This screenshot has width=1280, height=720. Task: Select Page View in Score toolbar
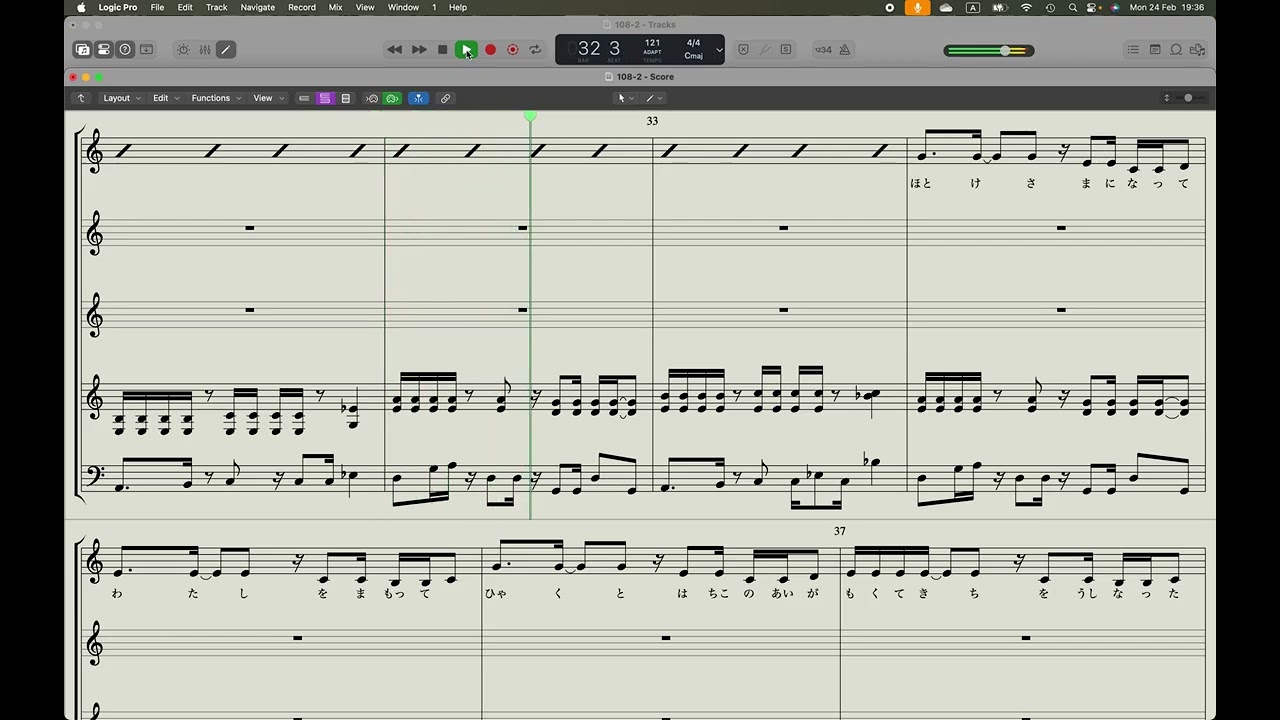[346, 98]
